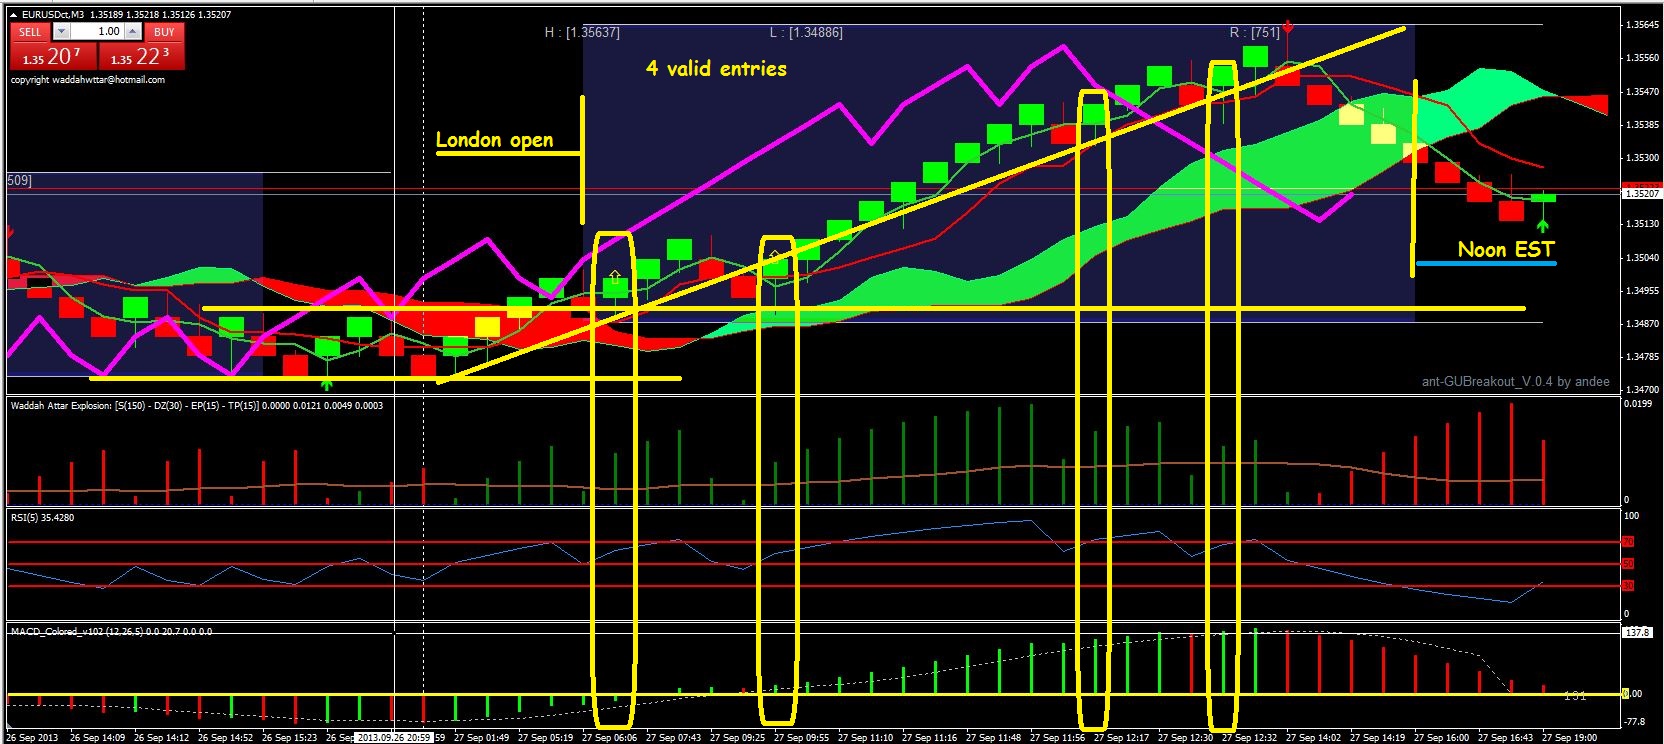Click the ant-GUBreakout_V.0.4 by andee label
Screen dimensions: 1664x744
point(1516,381)
